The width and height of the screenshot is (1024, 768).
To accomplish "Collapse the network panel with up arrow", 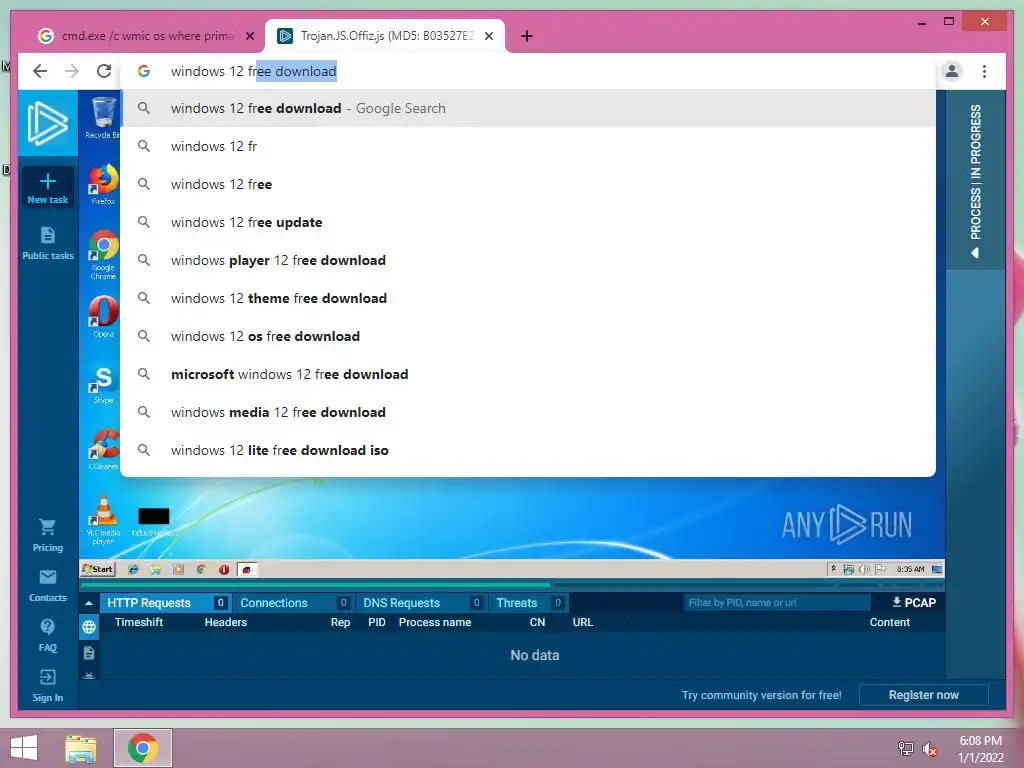I will (89, 603).
